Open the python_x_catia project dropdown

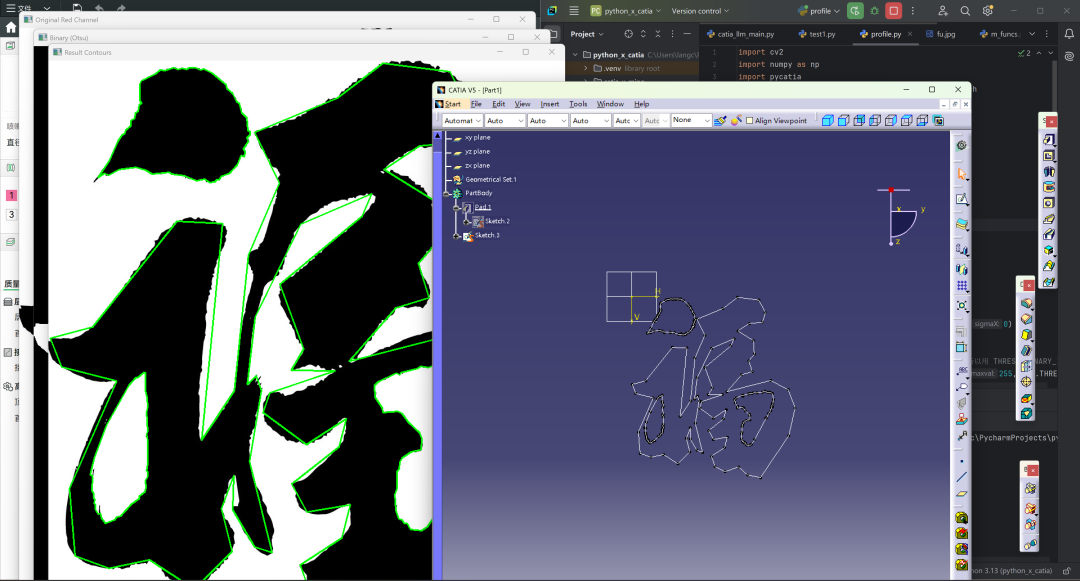tap(625, 11)
